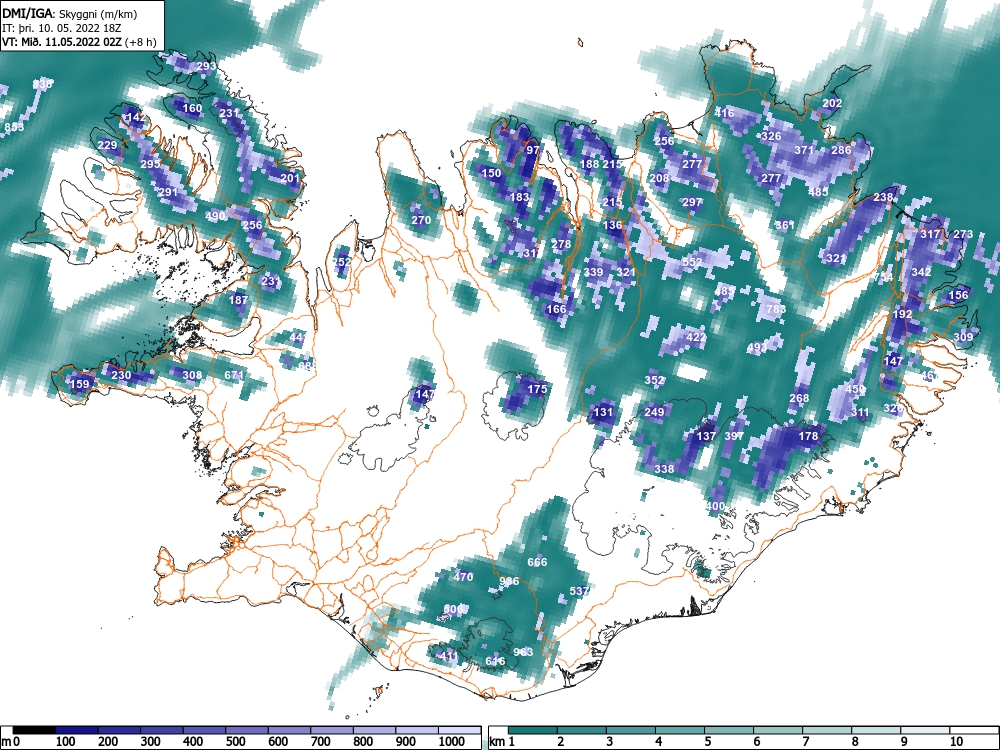Click visibility value 238 on the map
Screen dimensions: 1000x750
pyautogui.click(x=883, y=197)
